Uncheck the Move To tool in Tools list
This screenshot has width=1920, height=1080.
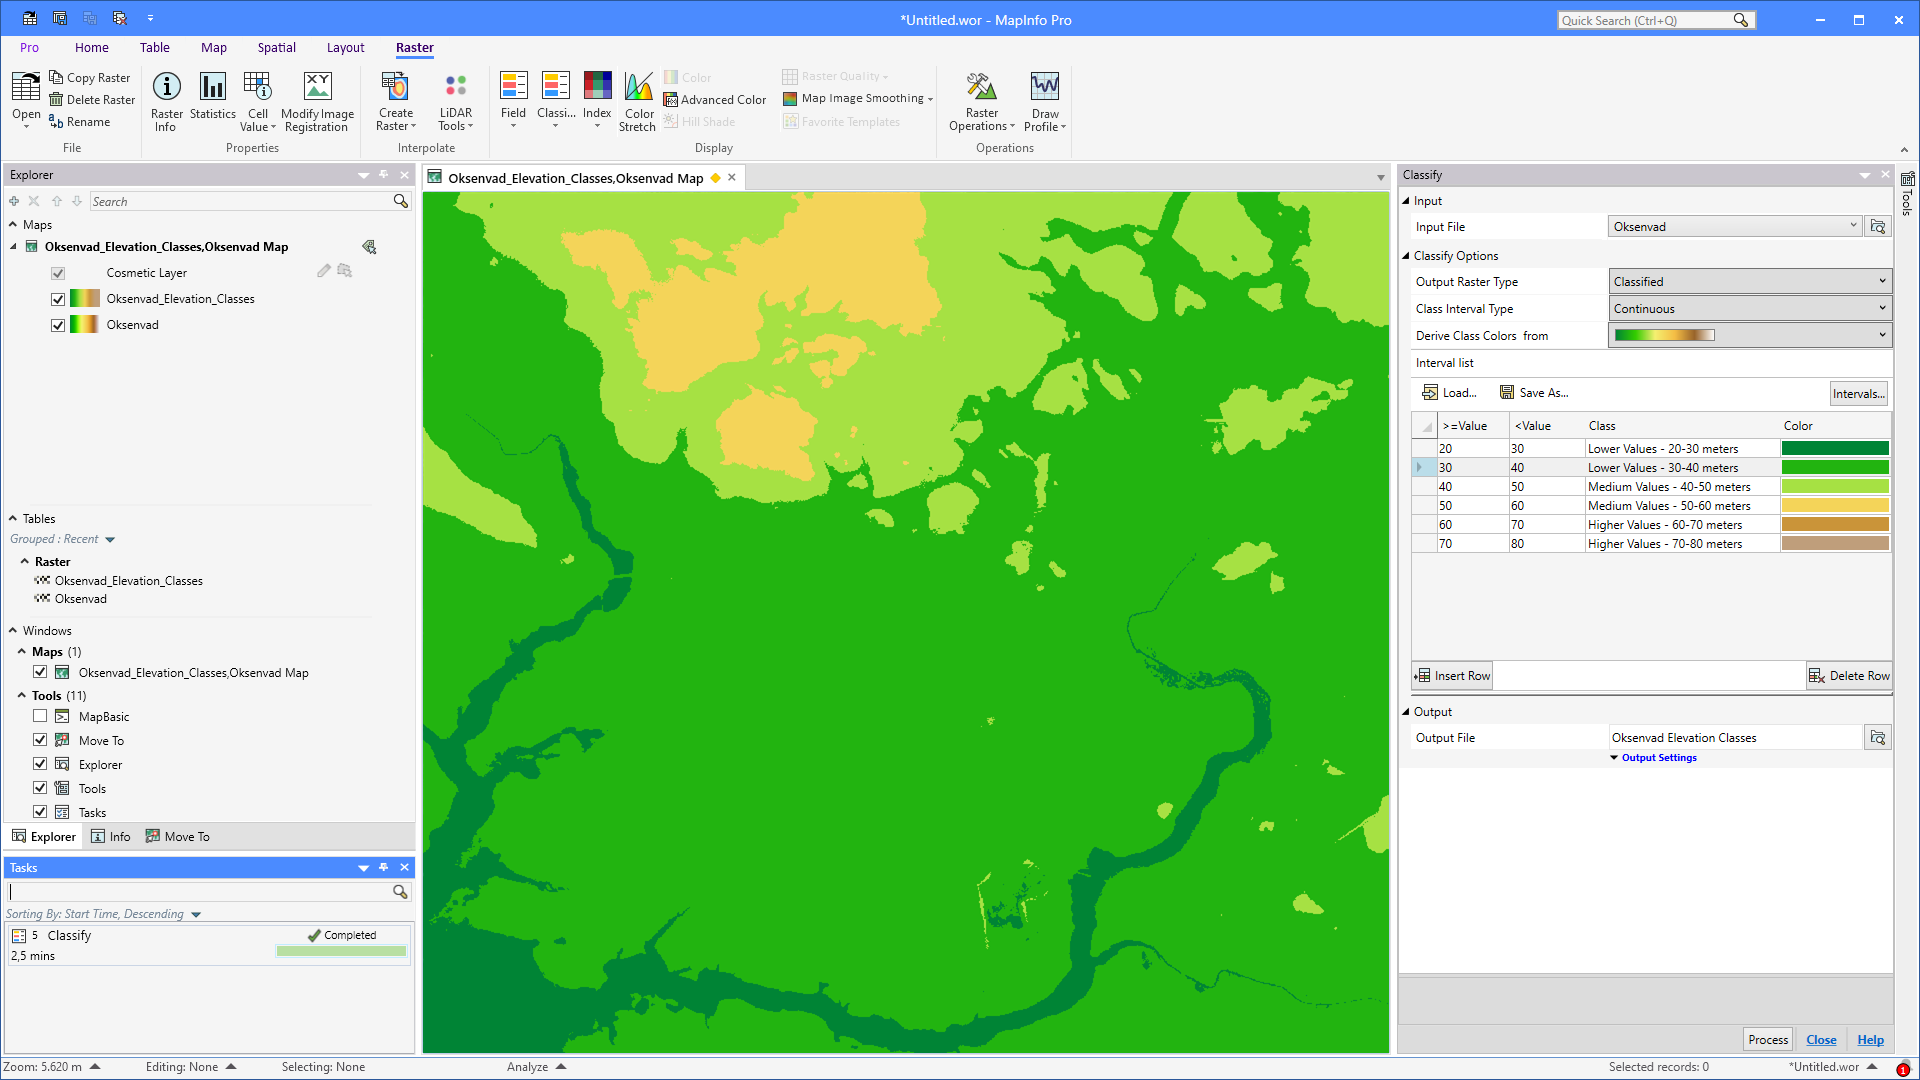coord(40,740)
